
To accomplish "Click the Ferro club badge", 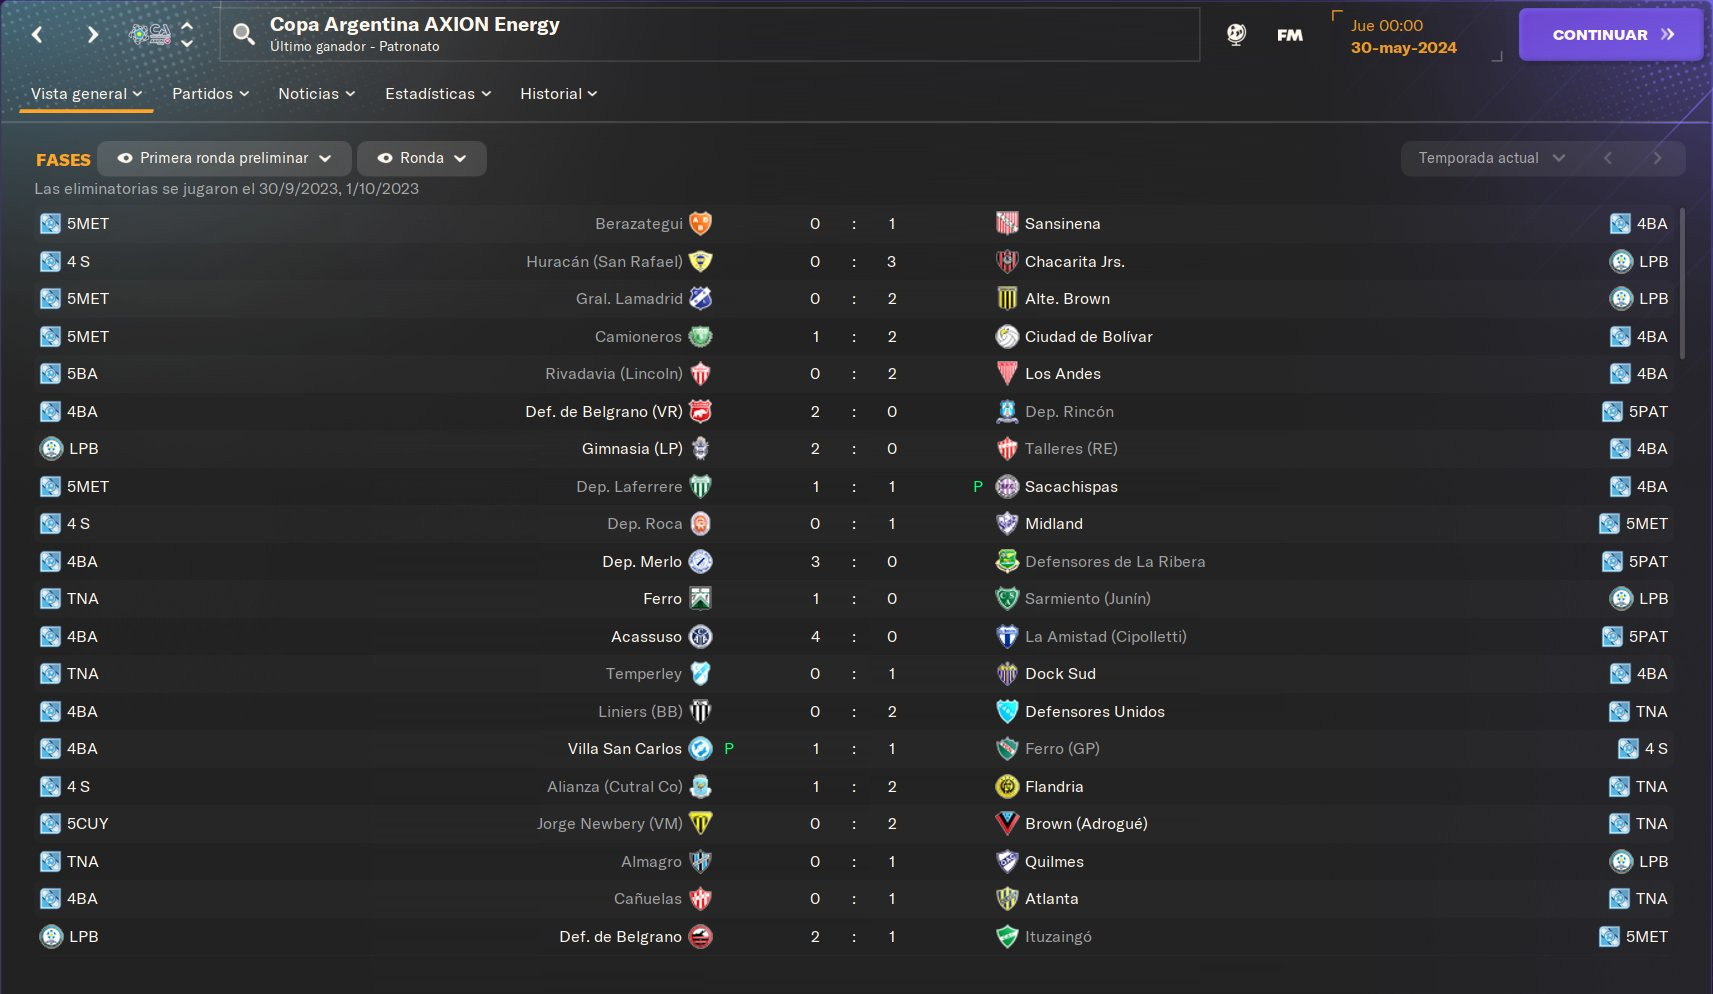I will 701,599.
